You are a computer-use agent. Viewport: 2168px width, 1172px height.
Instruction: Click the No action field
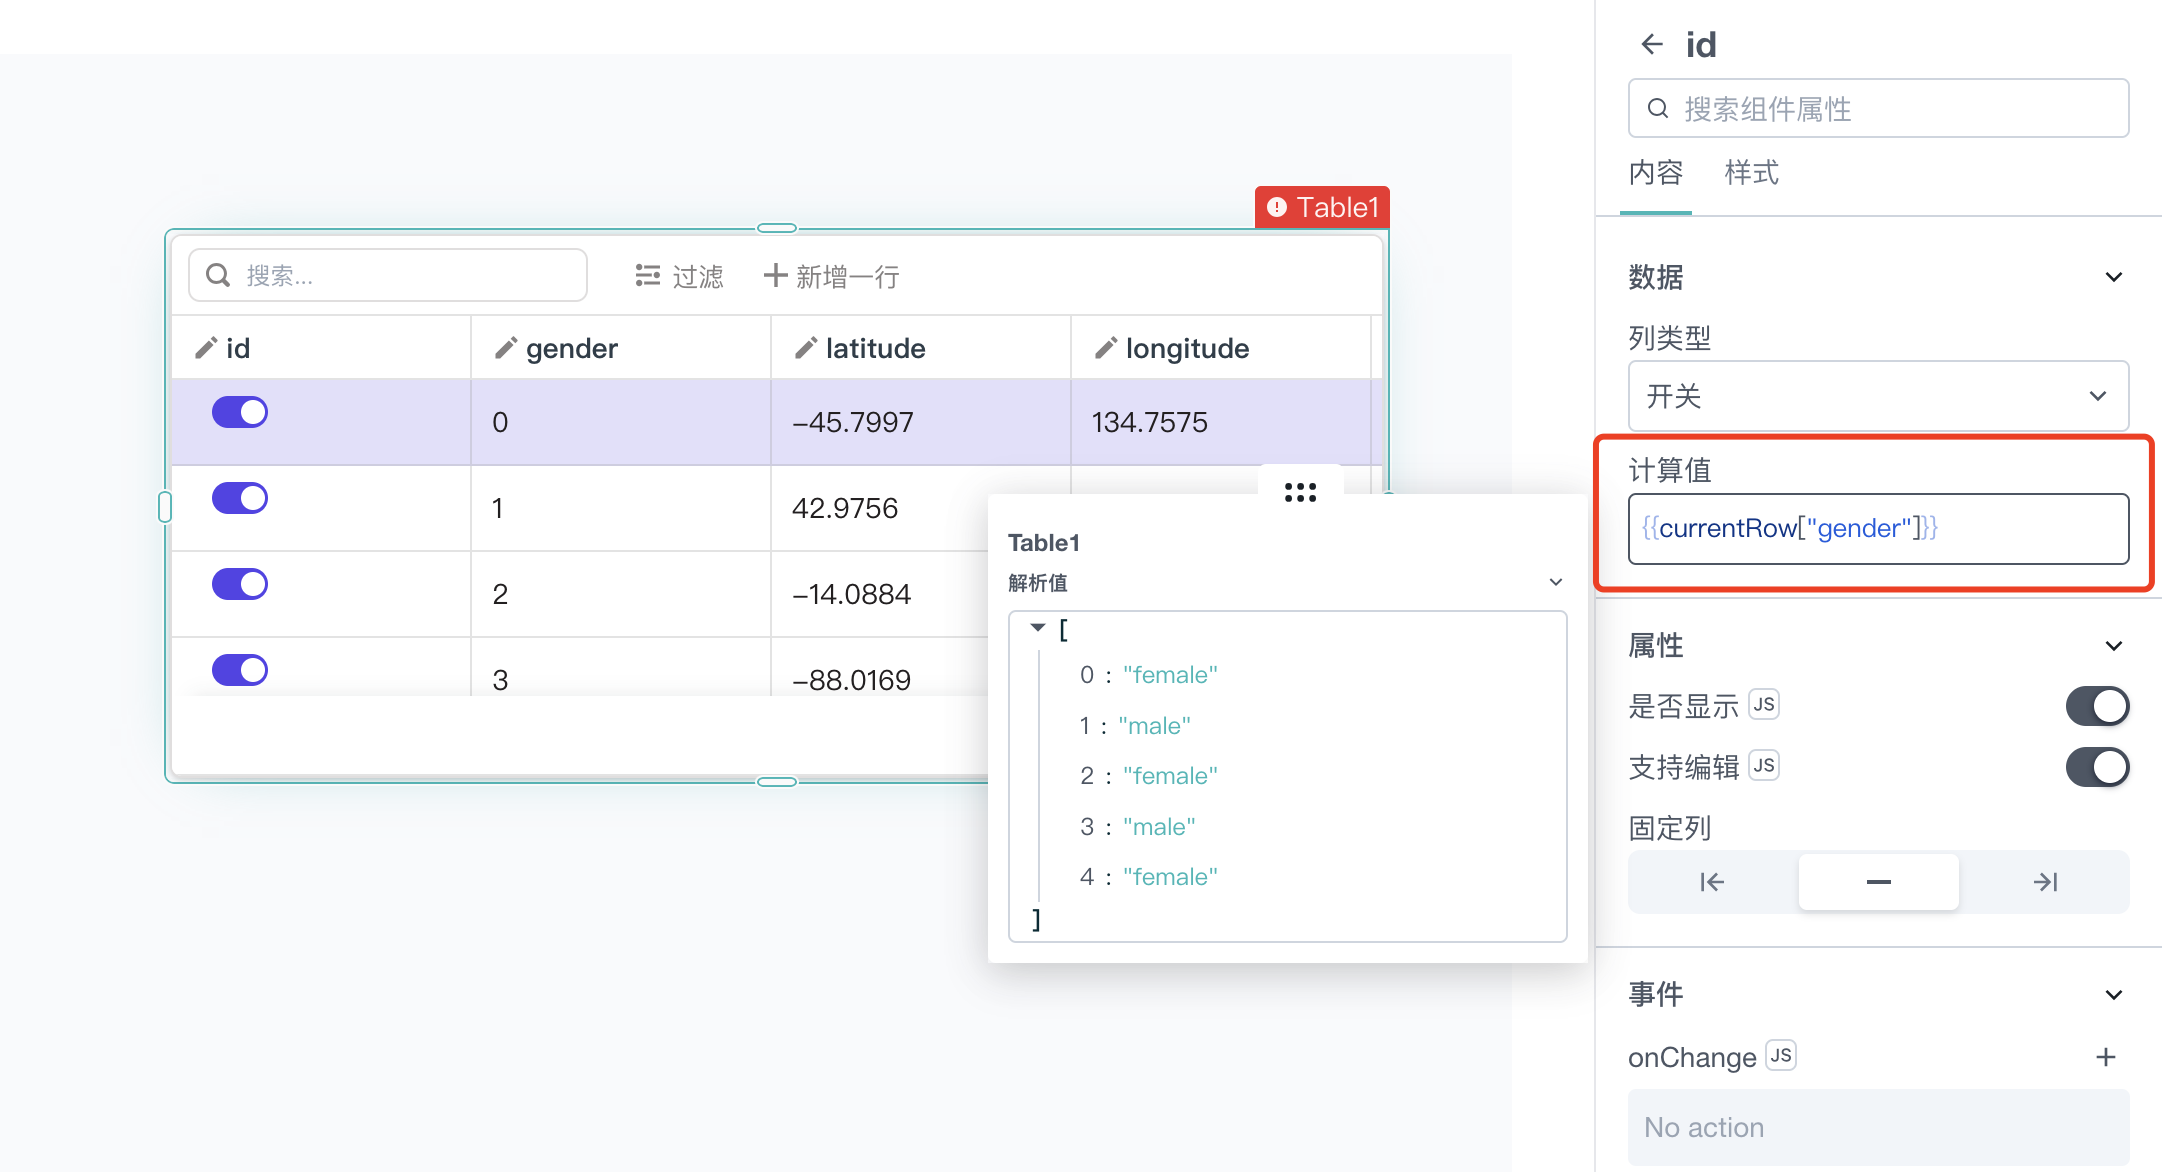pos(1878,1127)
